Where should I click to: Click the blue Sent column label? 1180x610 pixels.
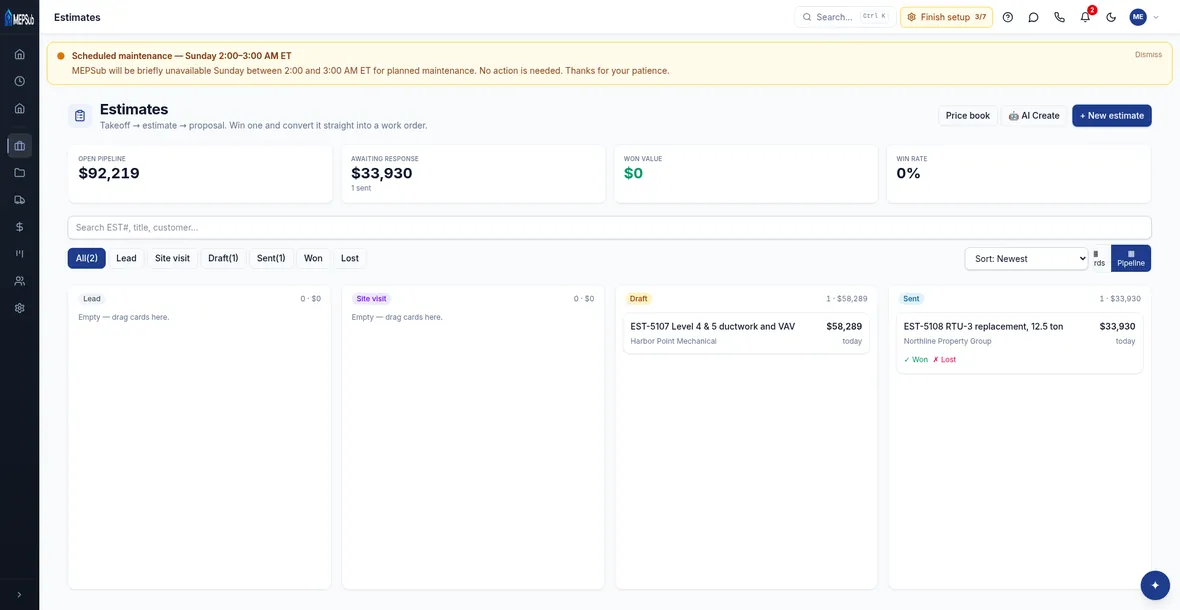pos(911,299)
